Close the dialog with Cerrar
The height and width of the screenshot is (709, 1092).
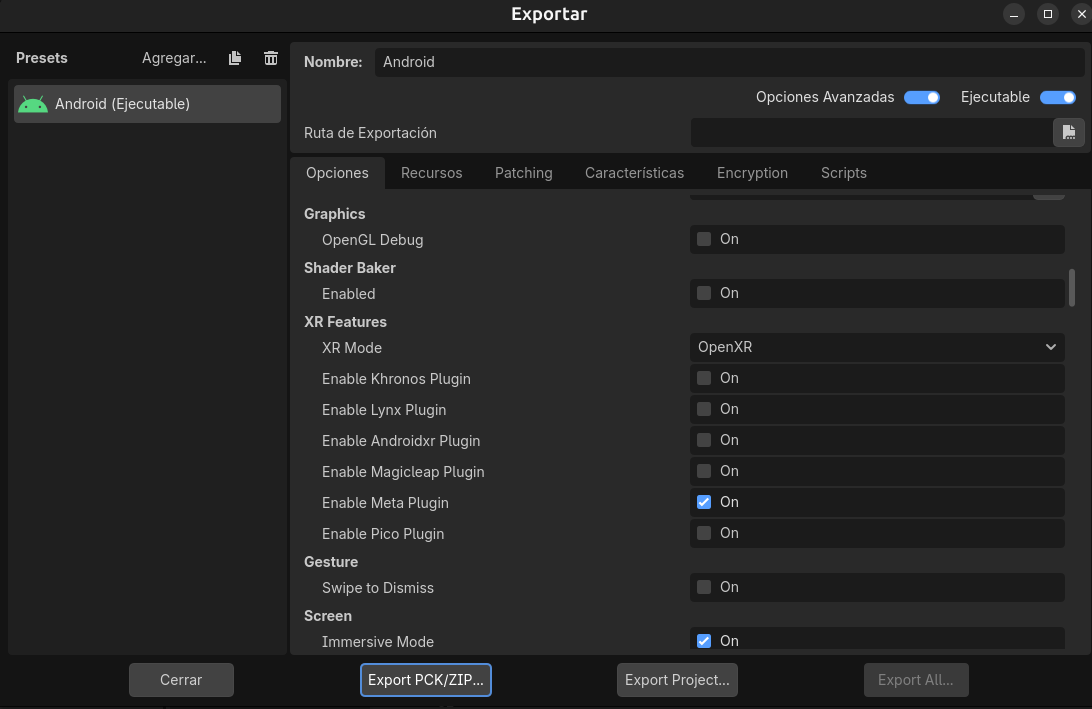(x=181, y=679)
